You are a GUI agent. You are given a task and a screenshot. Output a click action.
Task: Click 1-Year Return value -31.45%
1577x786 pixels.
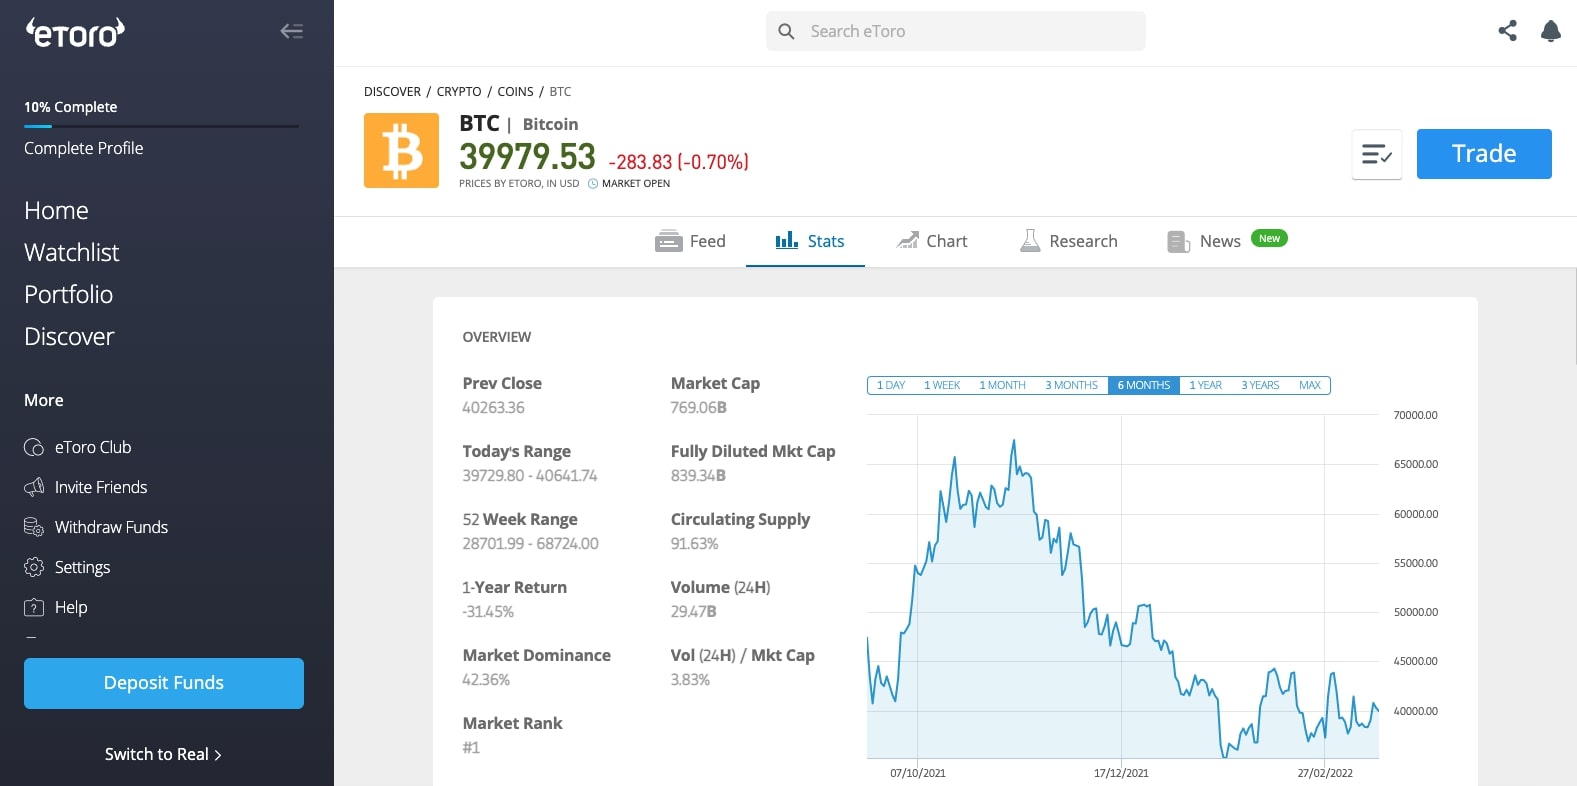(488, 612)
